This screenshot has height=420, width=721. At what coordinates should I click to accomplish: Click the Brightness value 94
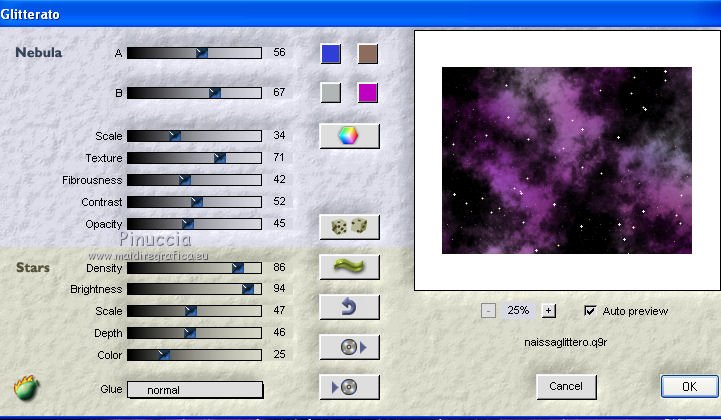click(x=279, y=288)
